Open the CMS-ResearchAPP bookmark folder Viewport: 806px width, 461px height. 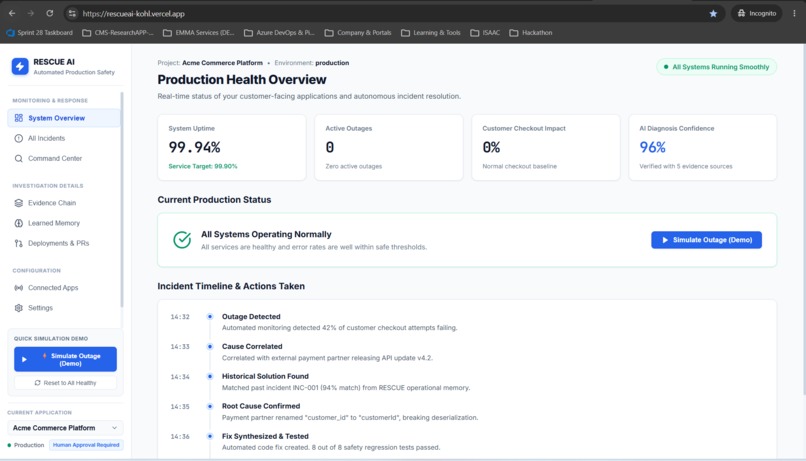pyautogui.click(x=118, y=32)
